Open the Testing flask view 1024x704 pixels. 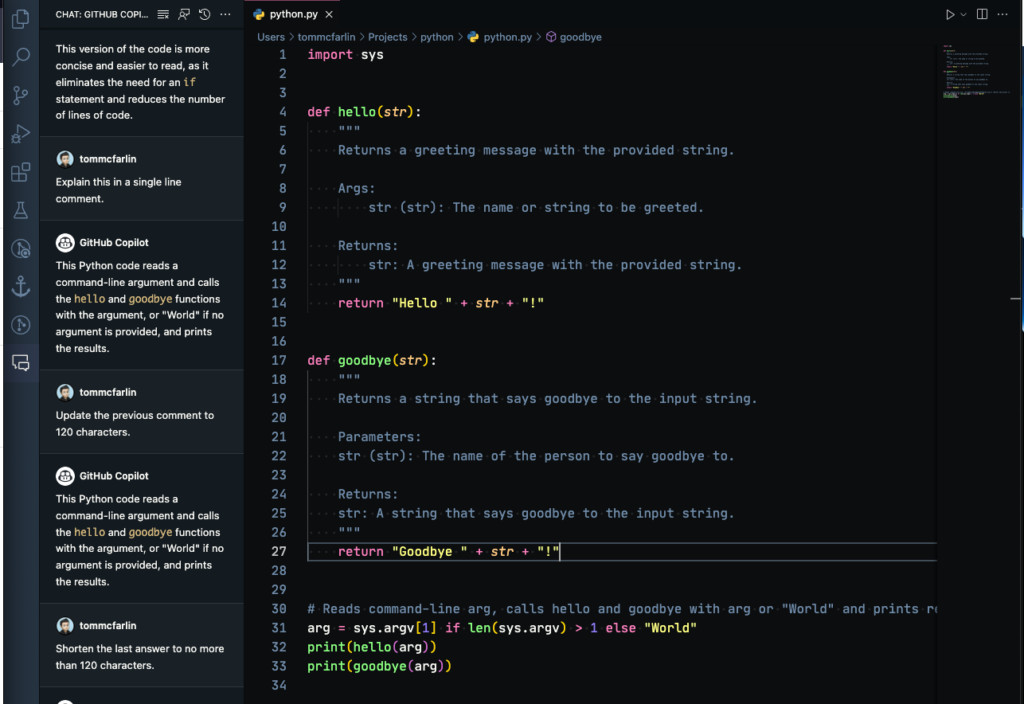pos(21,210)
